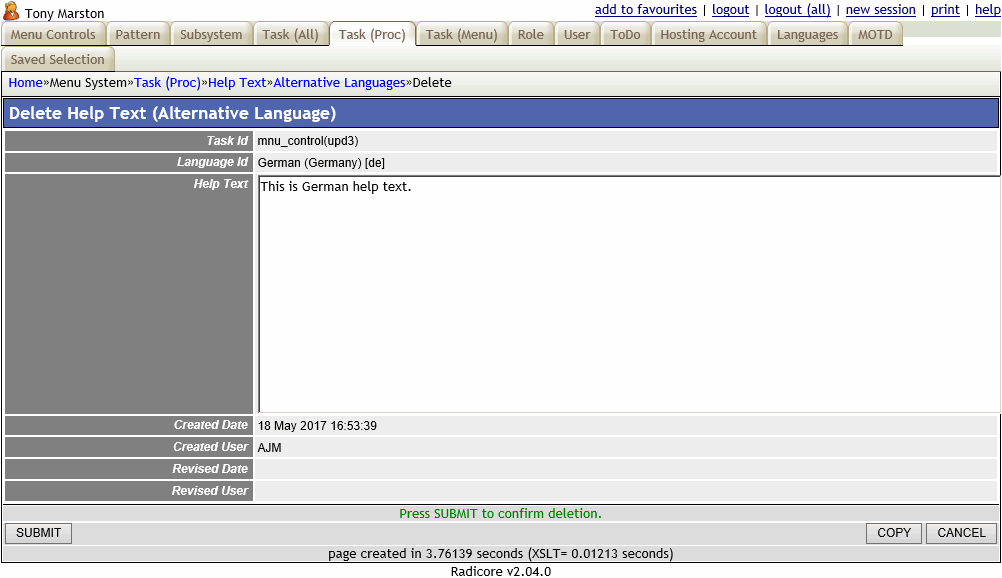
Task: Navigate to Home in the breadcrumb
Action: click(x=25, y=82)
